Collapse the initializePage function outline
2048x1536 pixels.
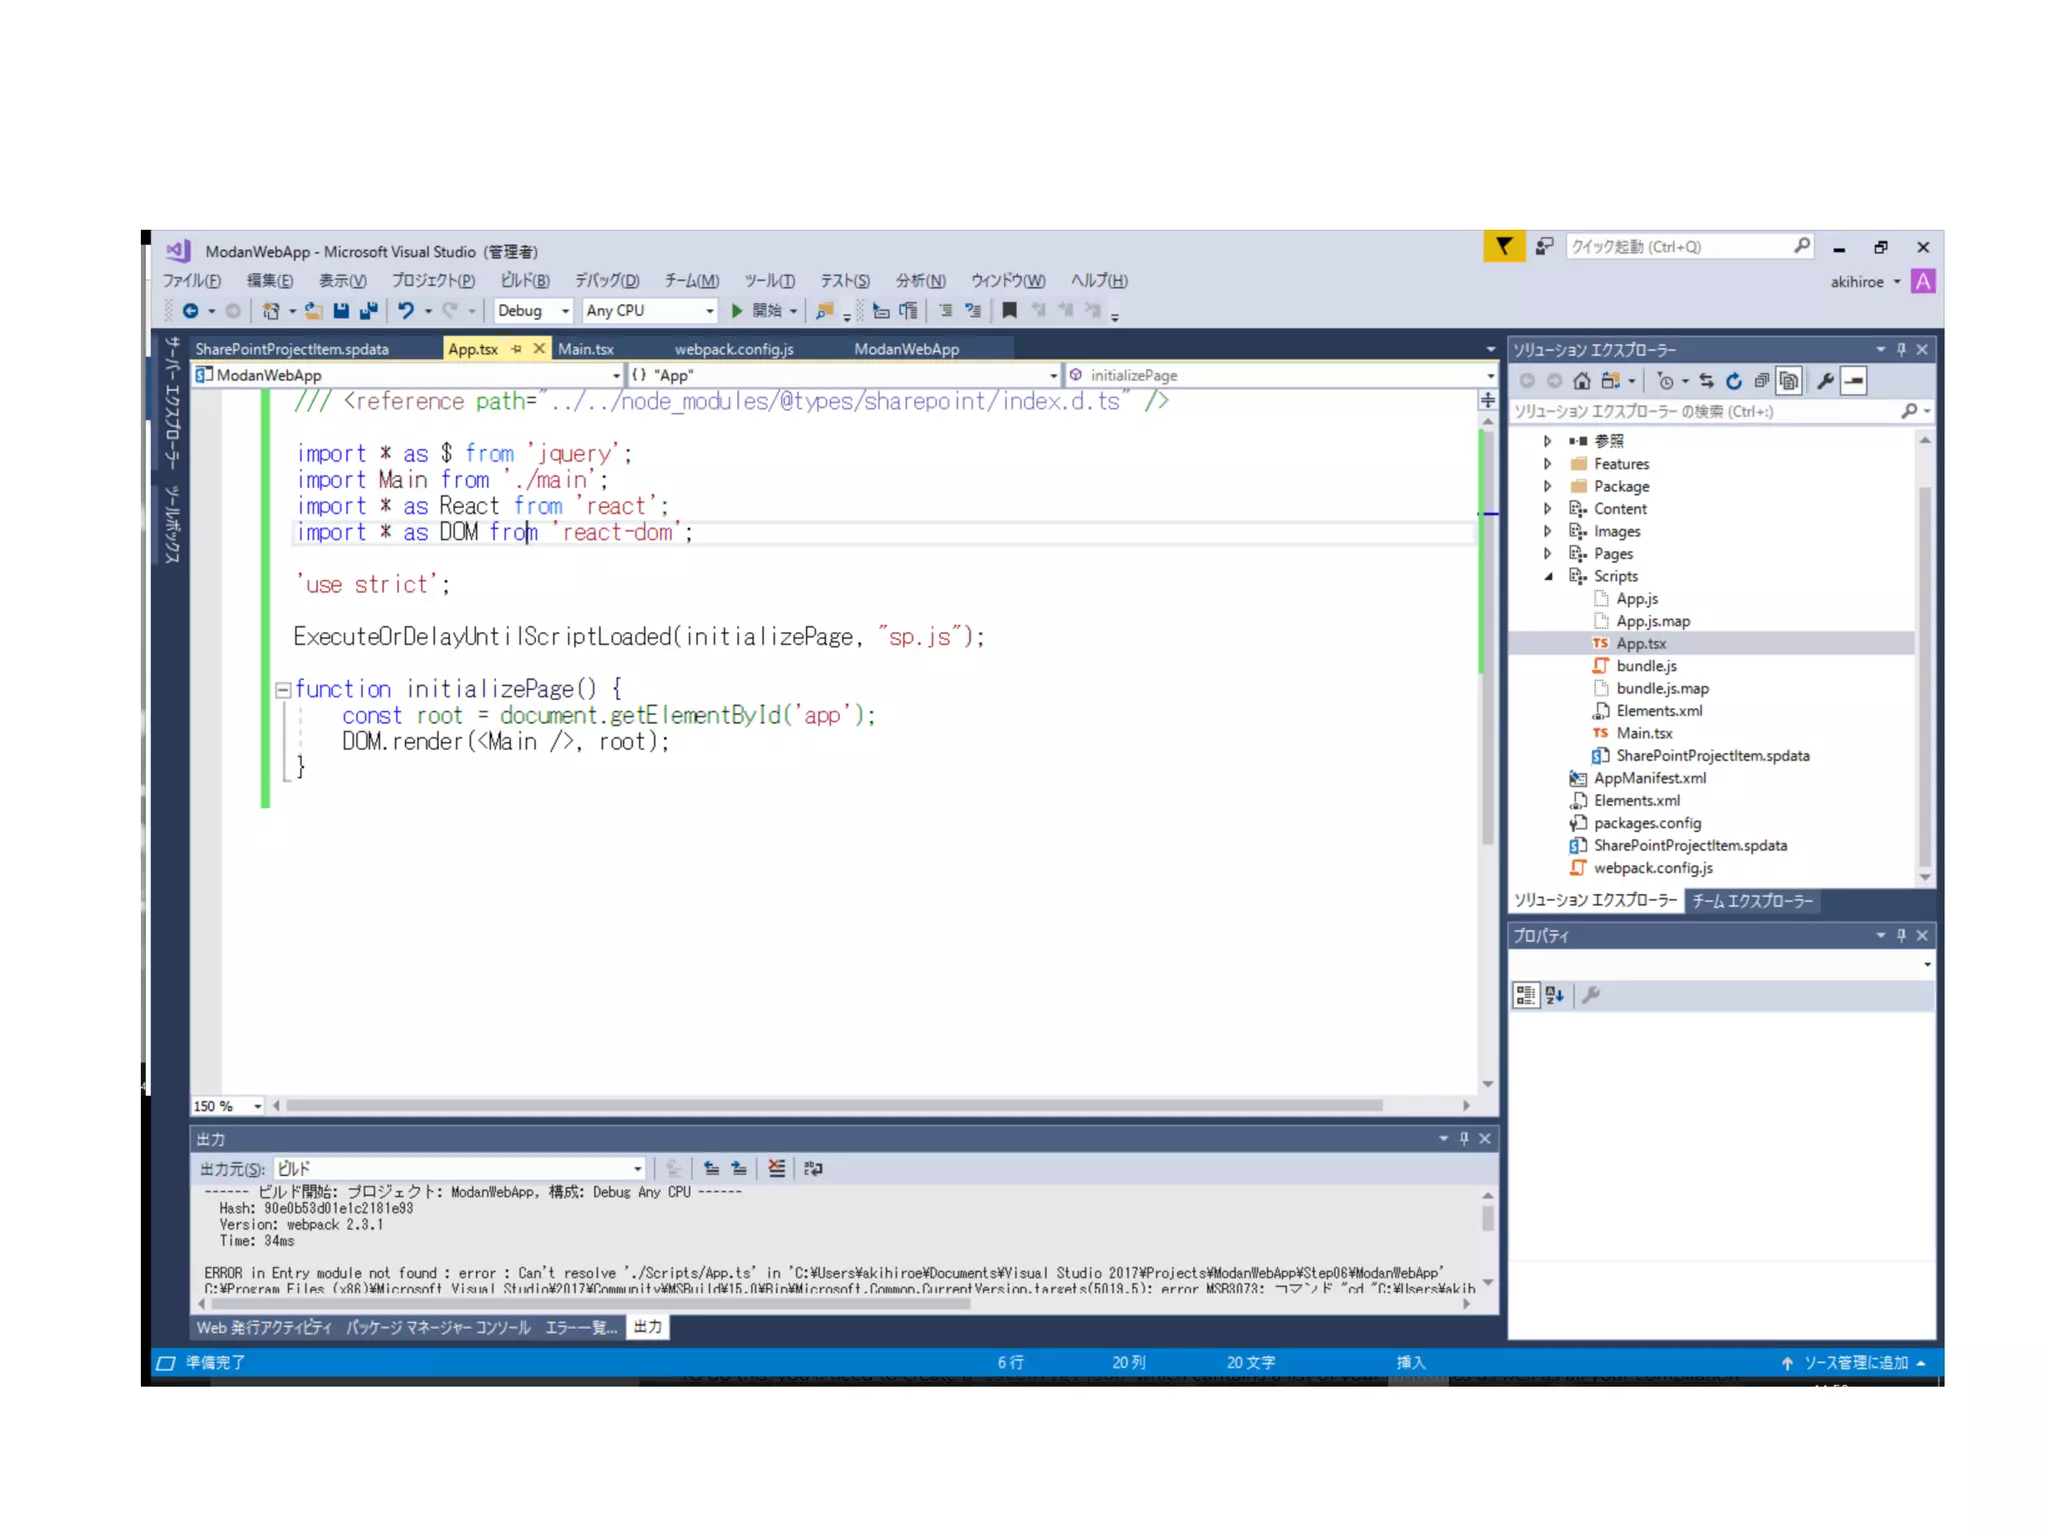pos(283,689)
